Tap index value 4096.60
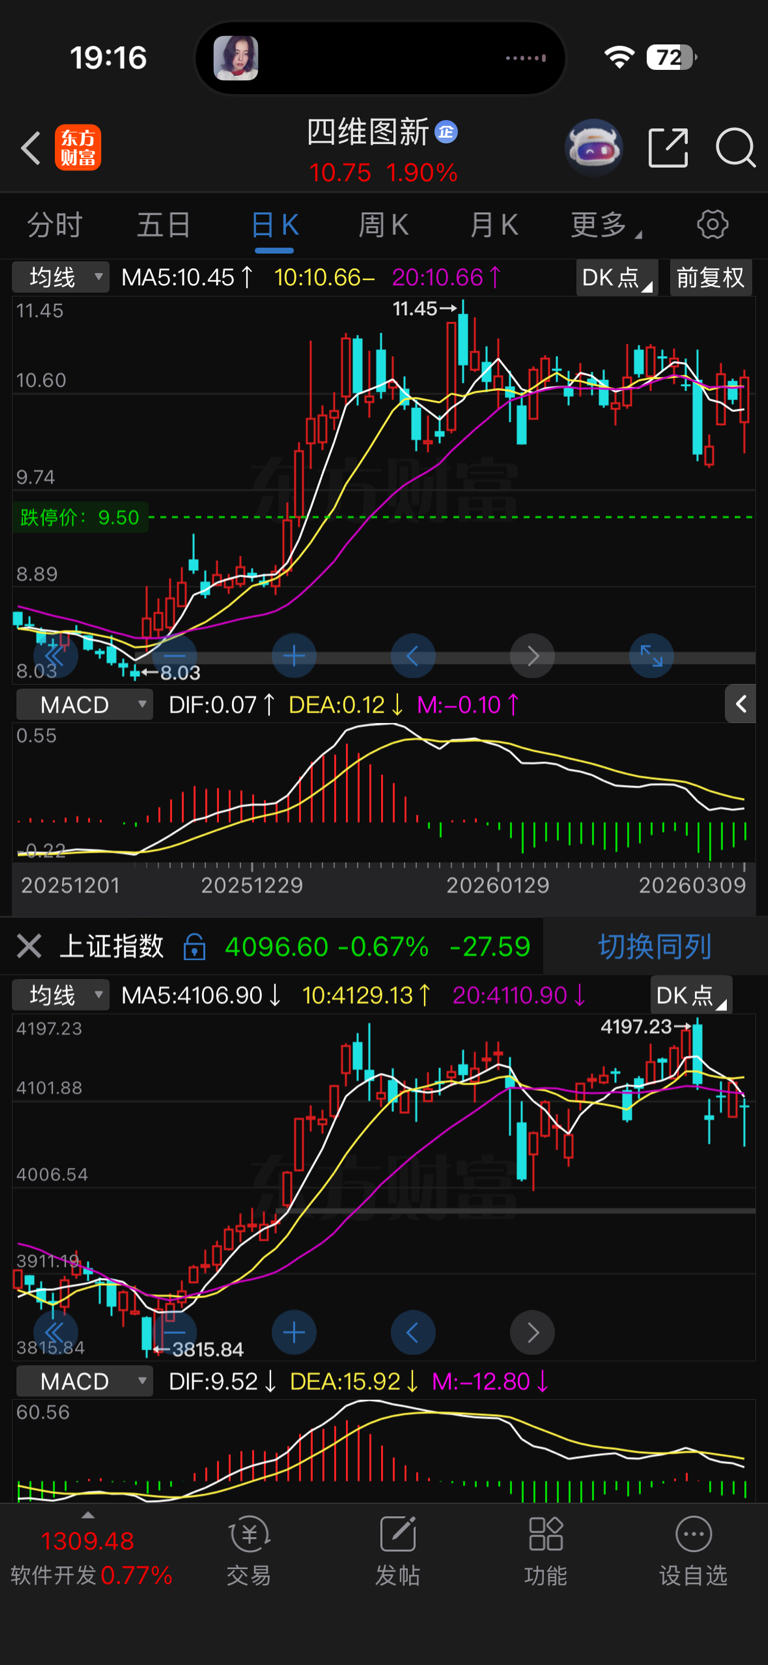 coord(277,946)
